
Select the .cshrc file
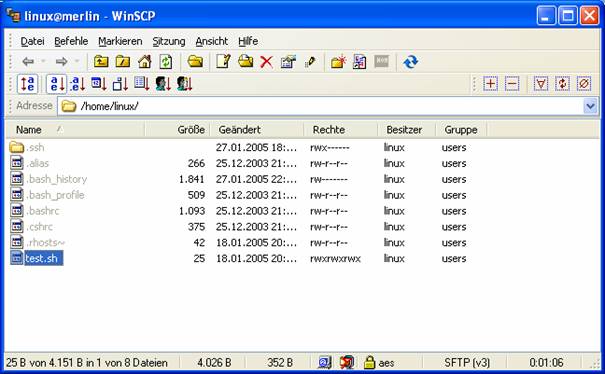pos(31,227)
